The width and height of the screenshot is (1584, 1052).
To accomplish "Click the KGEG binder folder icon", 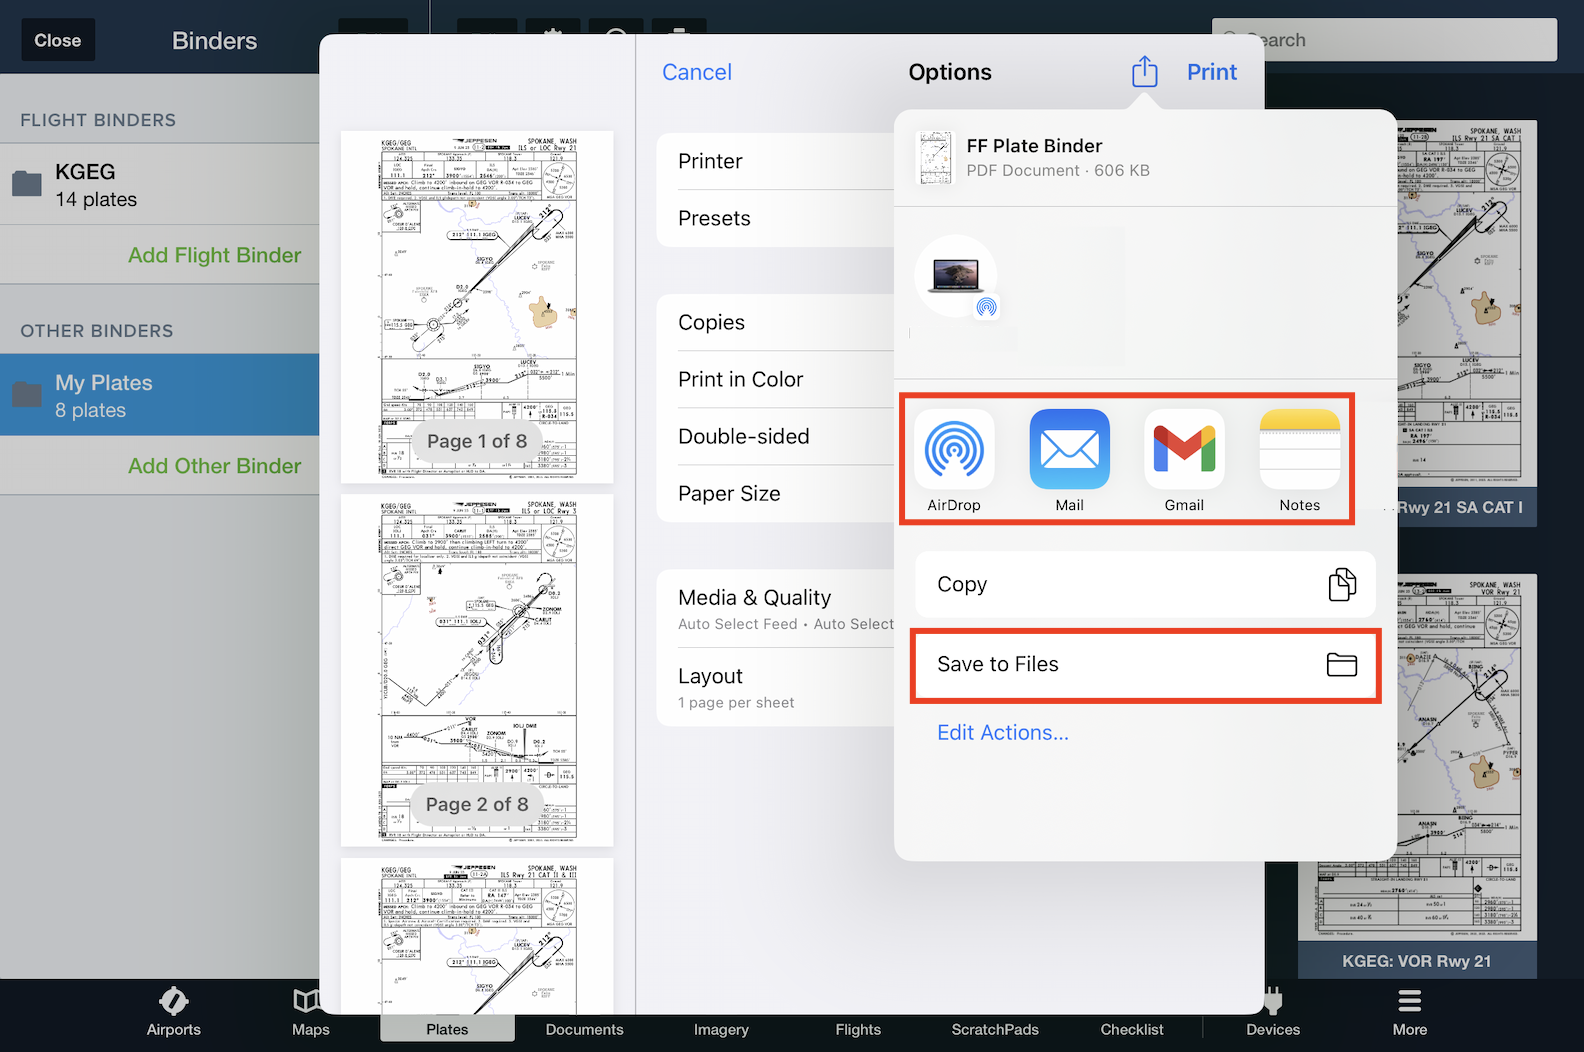I will point(27,184).
